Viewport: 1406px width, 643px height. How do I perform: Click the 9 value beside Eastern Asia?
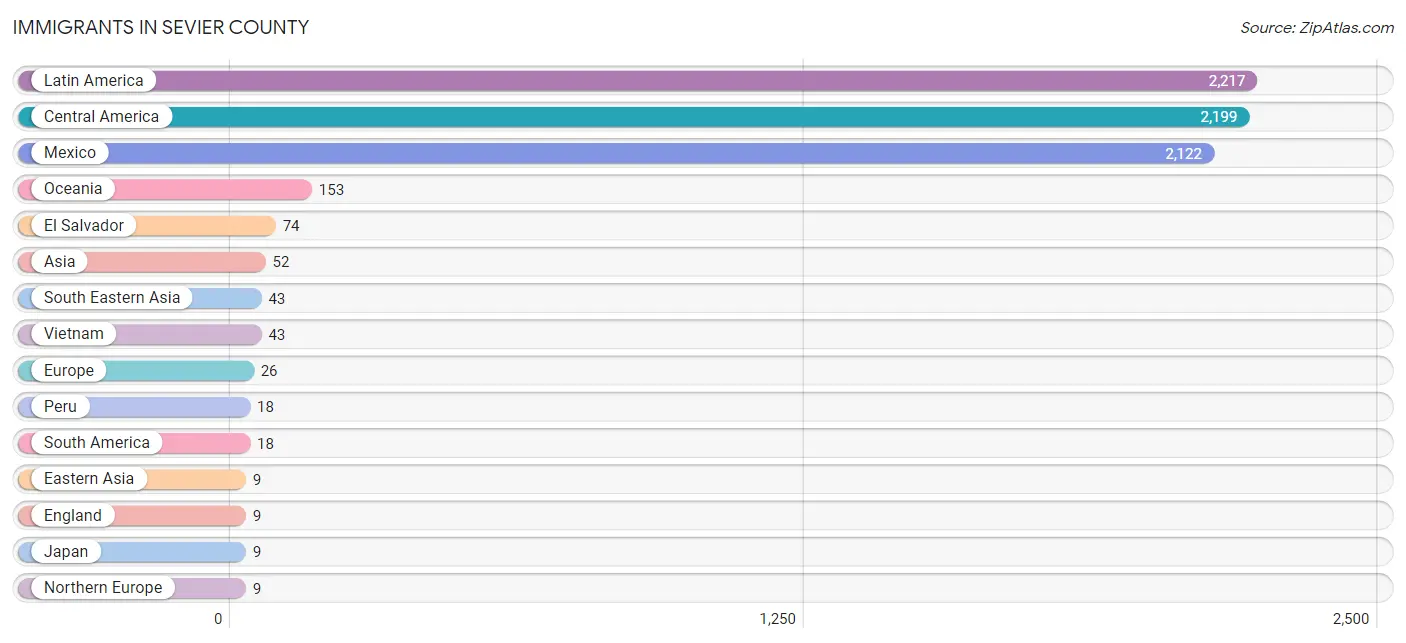click(257, 480)
